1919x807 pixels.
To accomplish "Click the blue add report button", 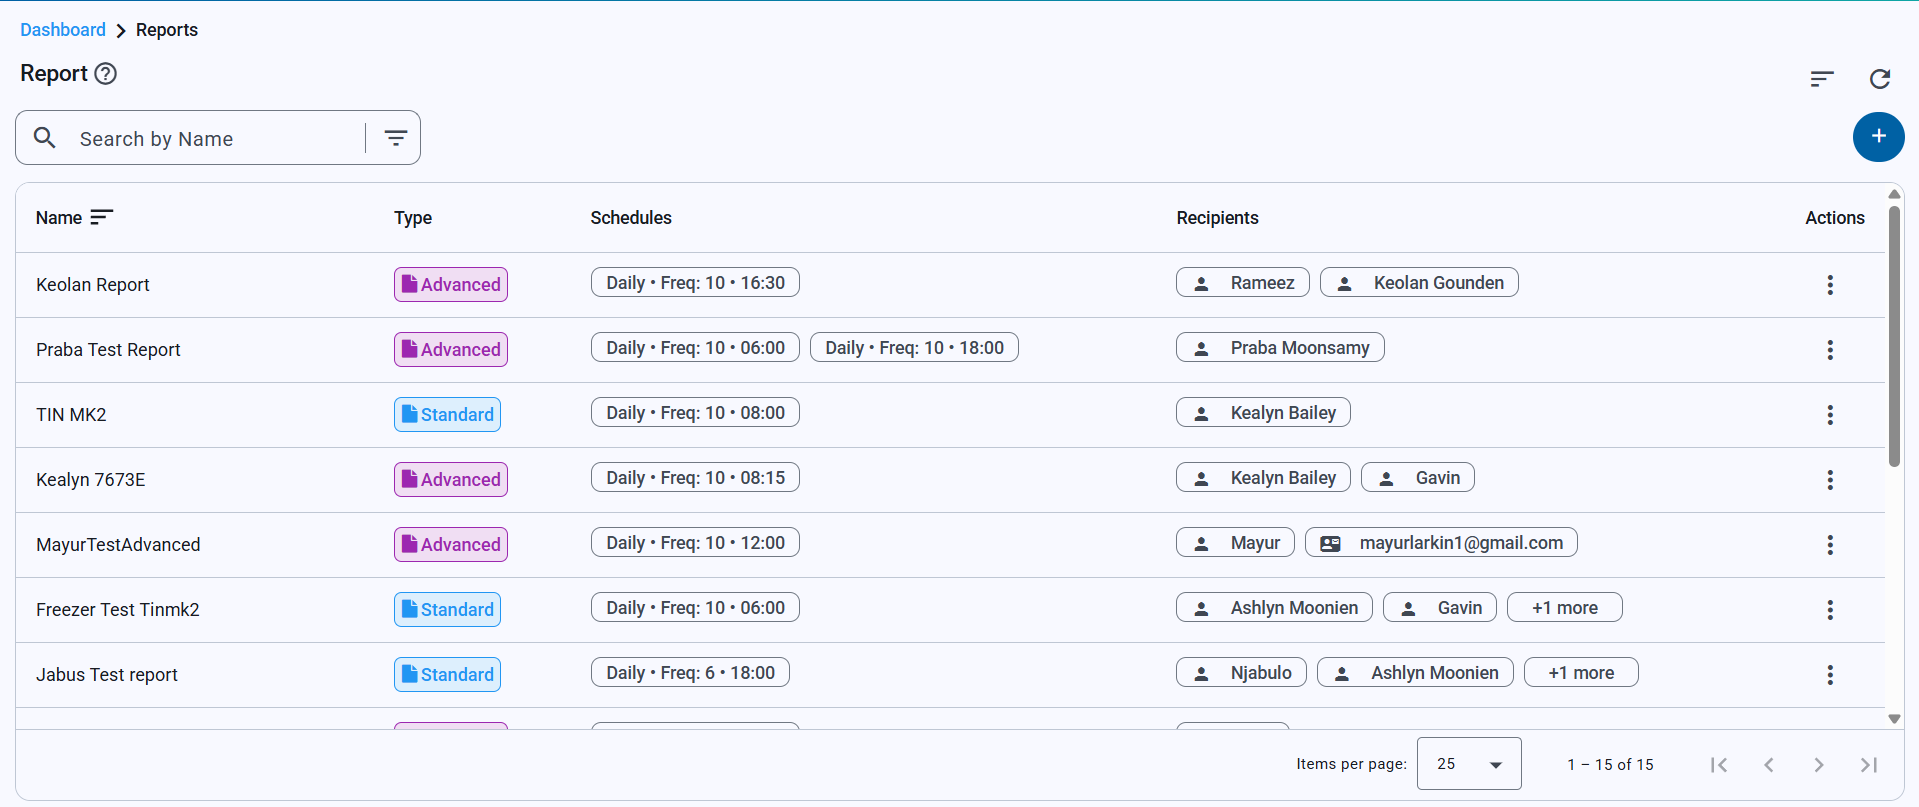I will coord(1878,137).
